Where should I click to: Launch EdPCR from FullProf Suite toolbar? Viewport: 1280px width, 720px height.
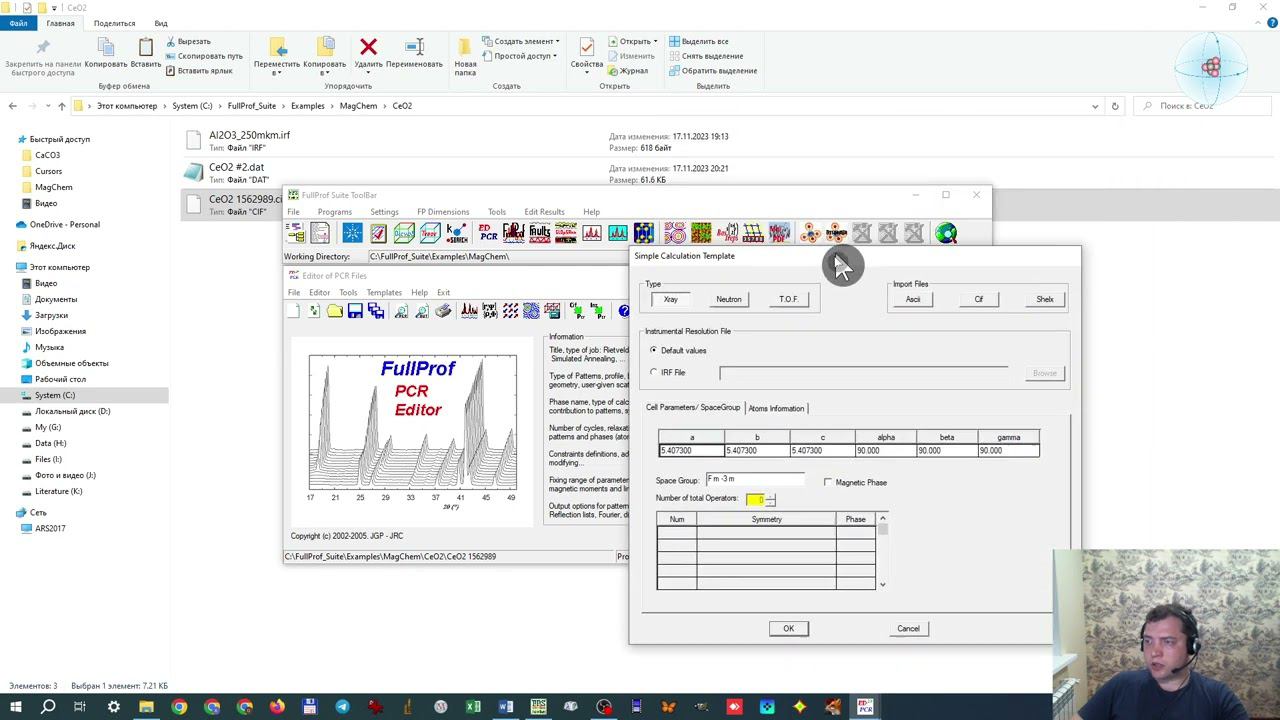coord(488,233)
